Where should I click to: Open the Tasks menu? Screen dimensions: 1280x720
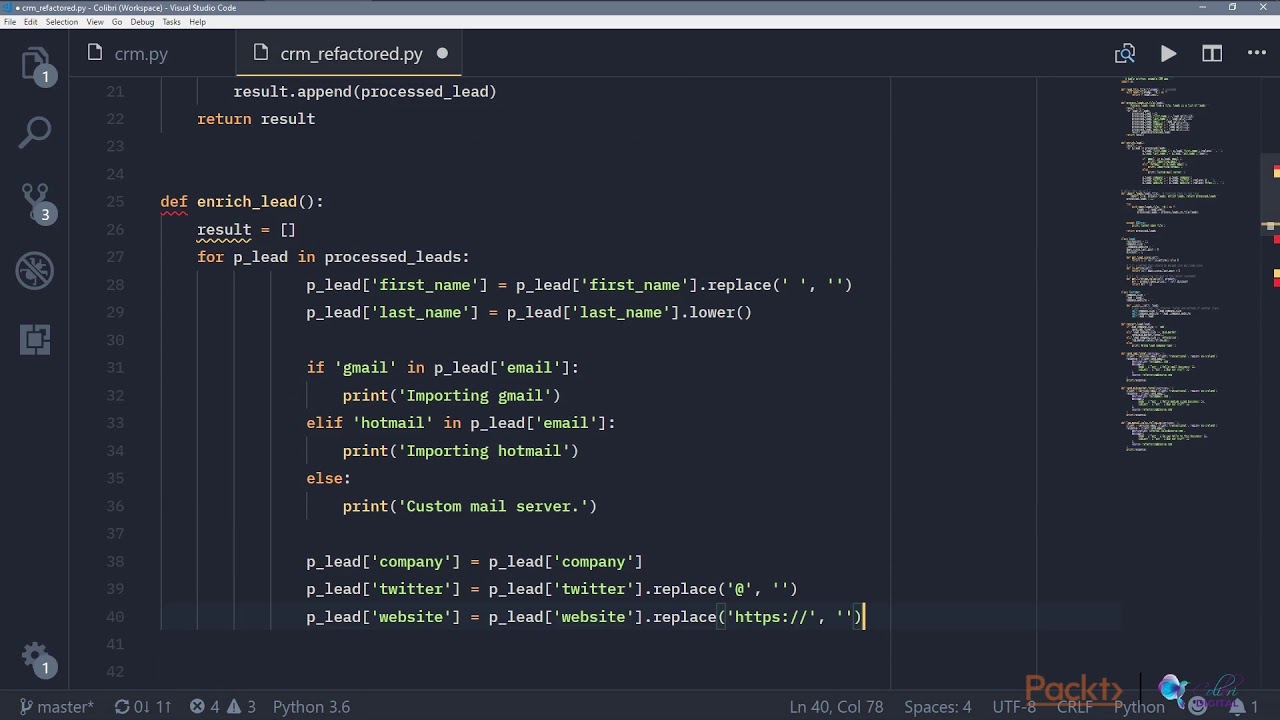coord(171,22)
